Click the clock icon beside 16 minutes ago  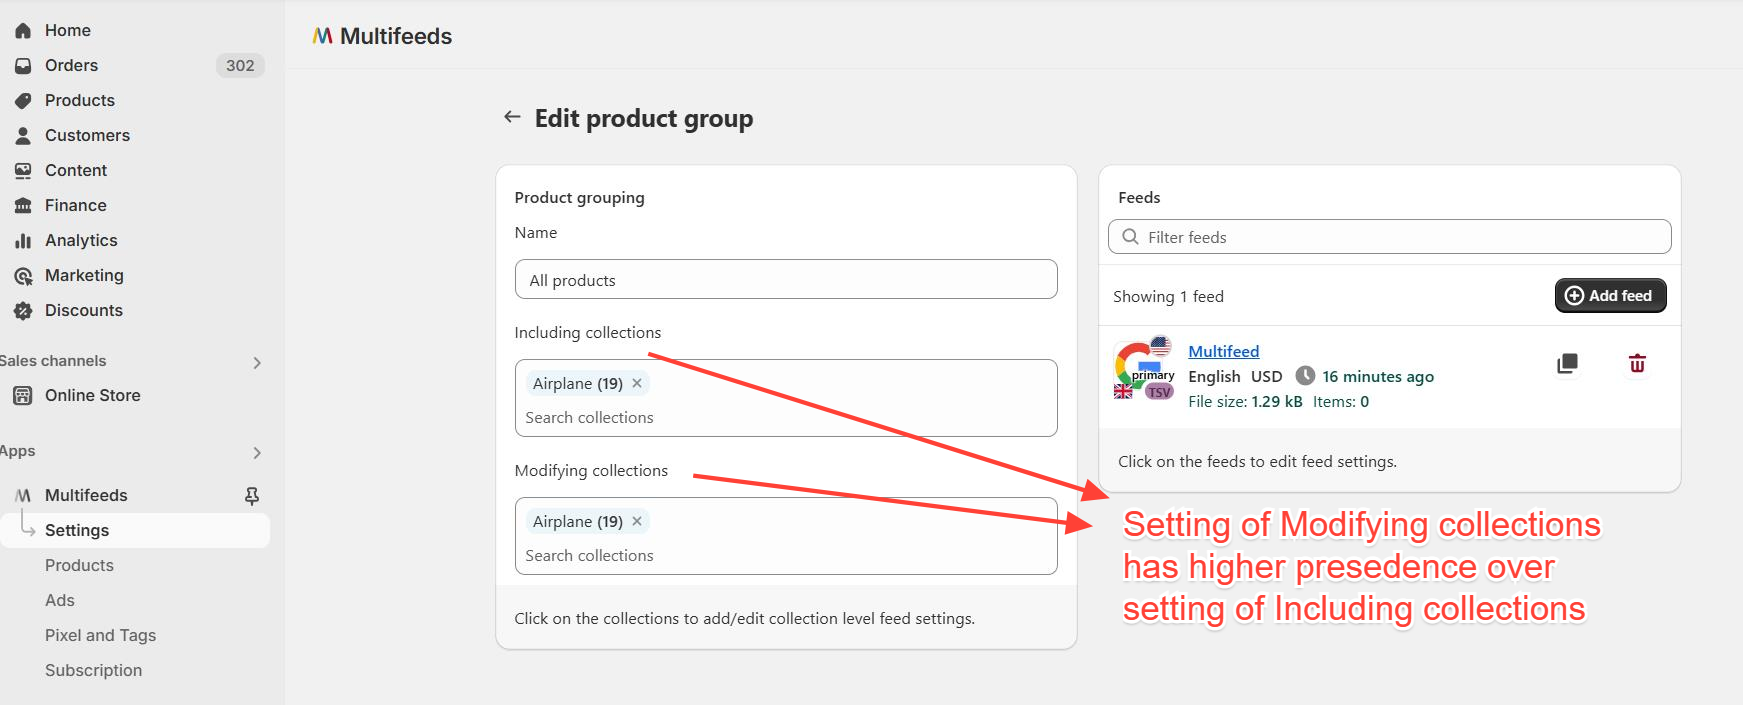[1305, 376]
